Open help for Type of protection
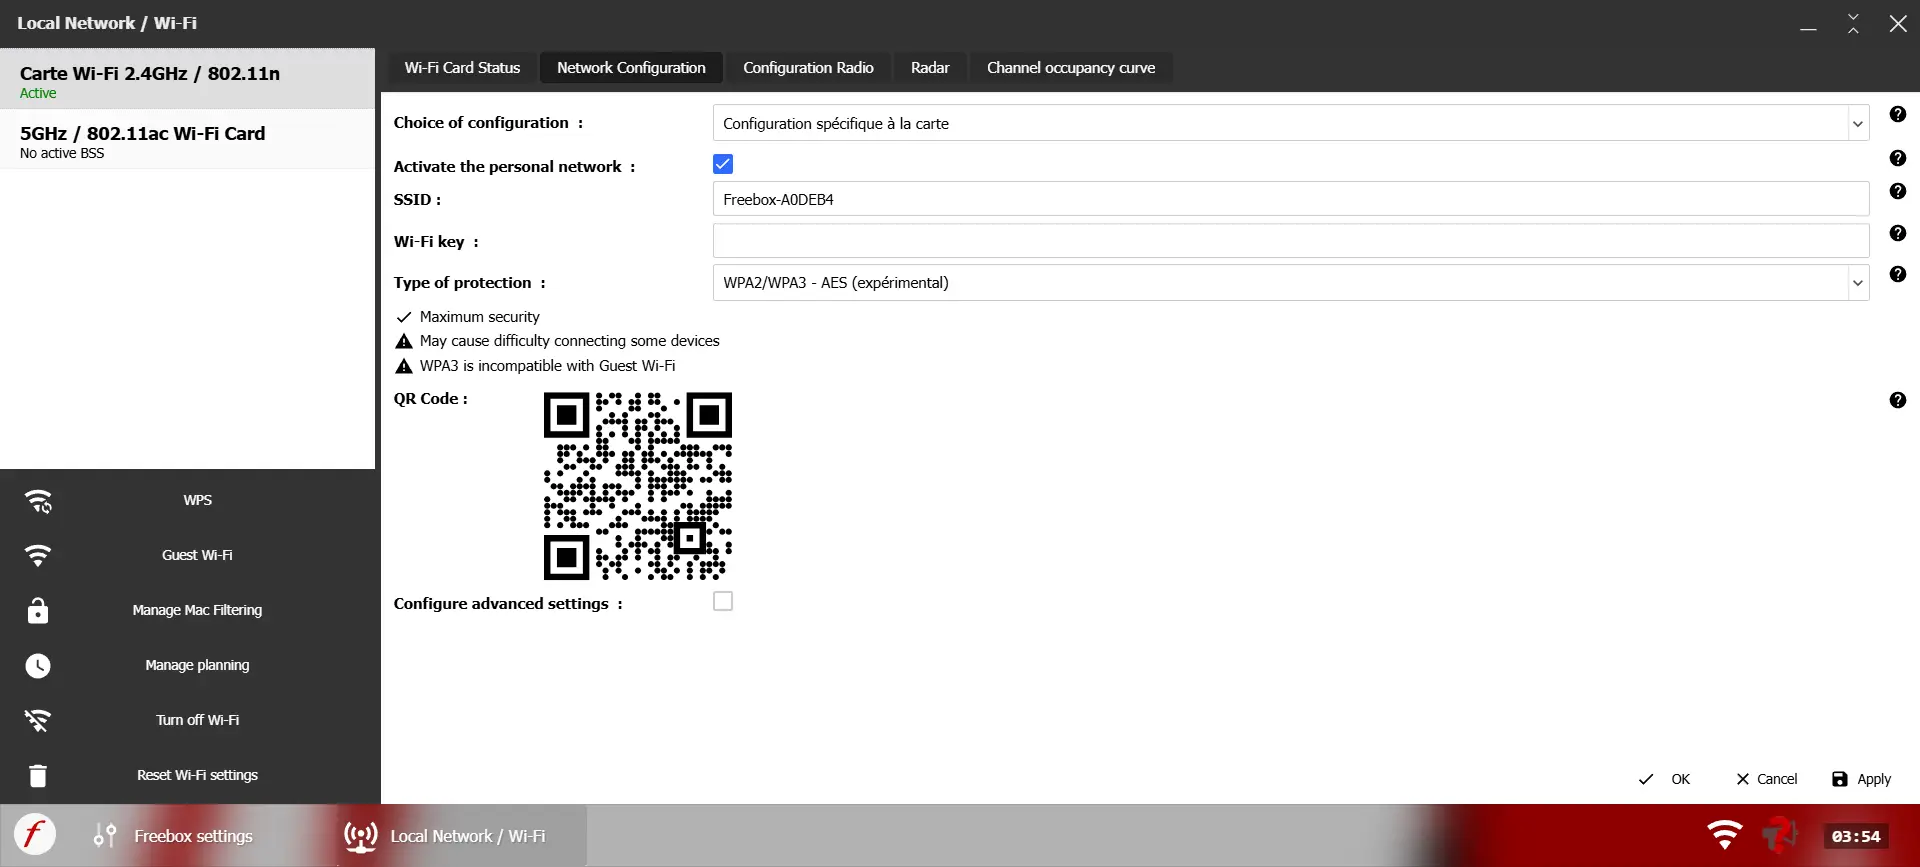 point(1897,274)
